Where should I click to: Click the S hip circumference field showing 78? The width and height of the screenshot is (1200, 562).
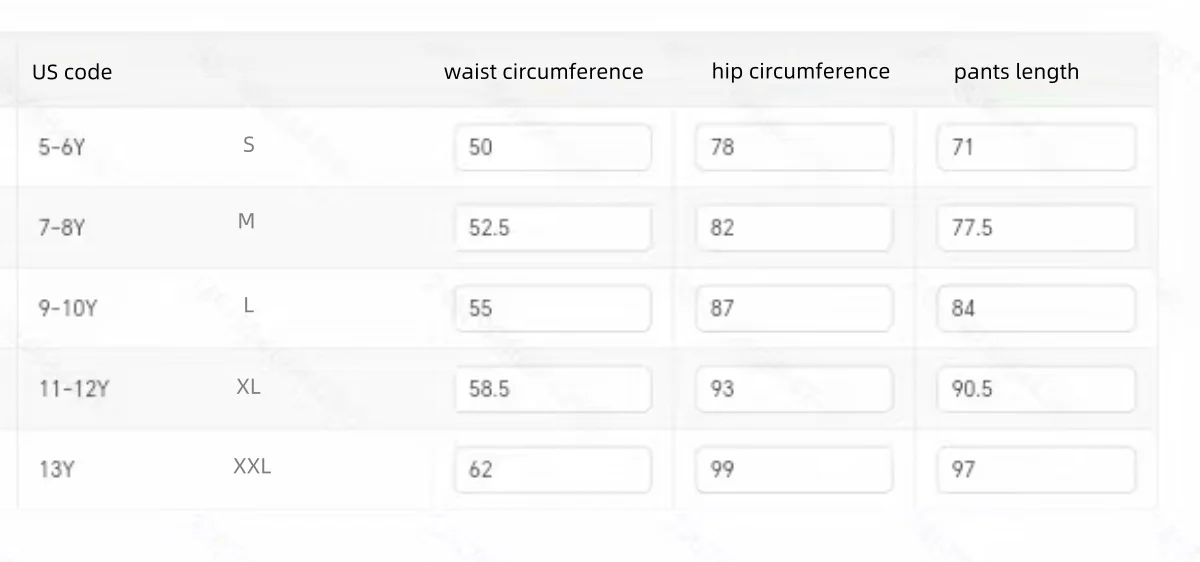point(794,147)
